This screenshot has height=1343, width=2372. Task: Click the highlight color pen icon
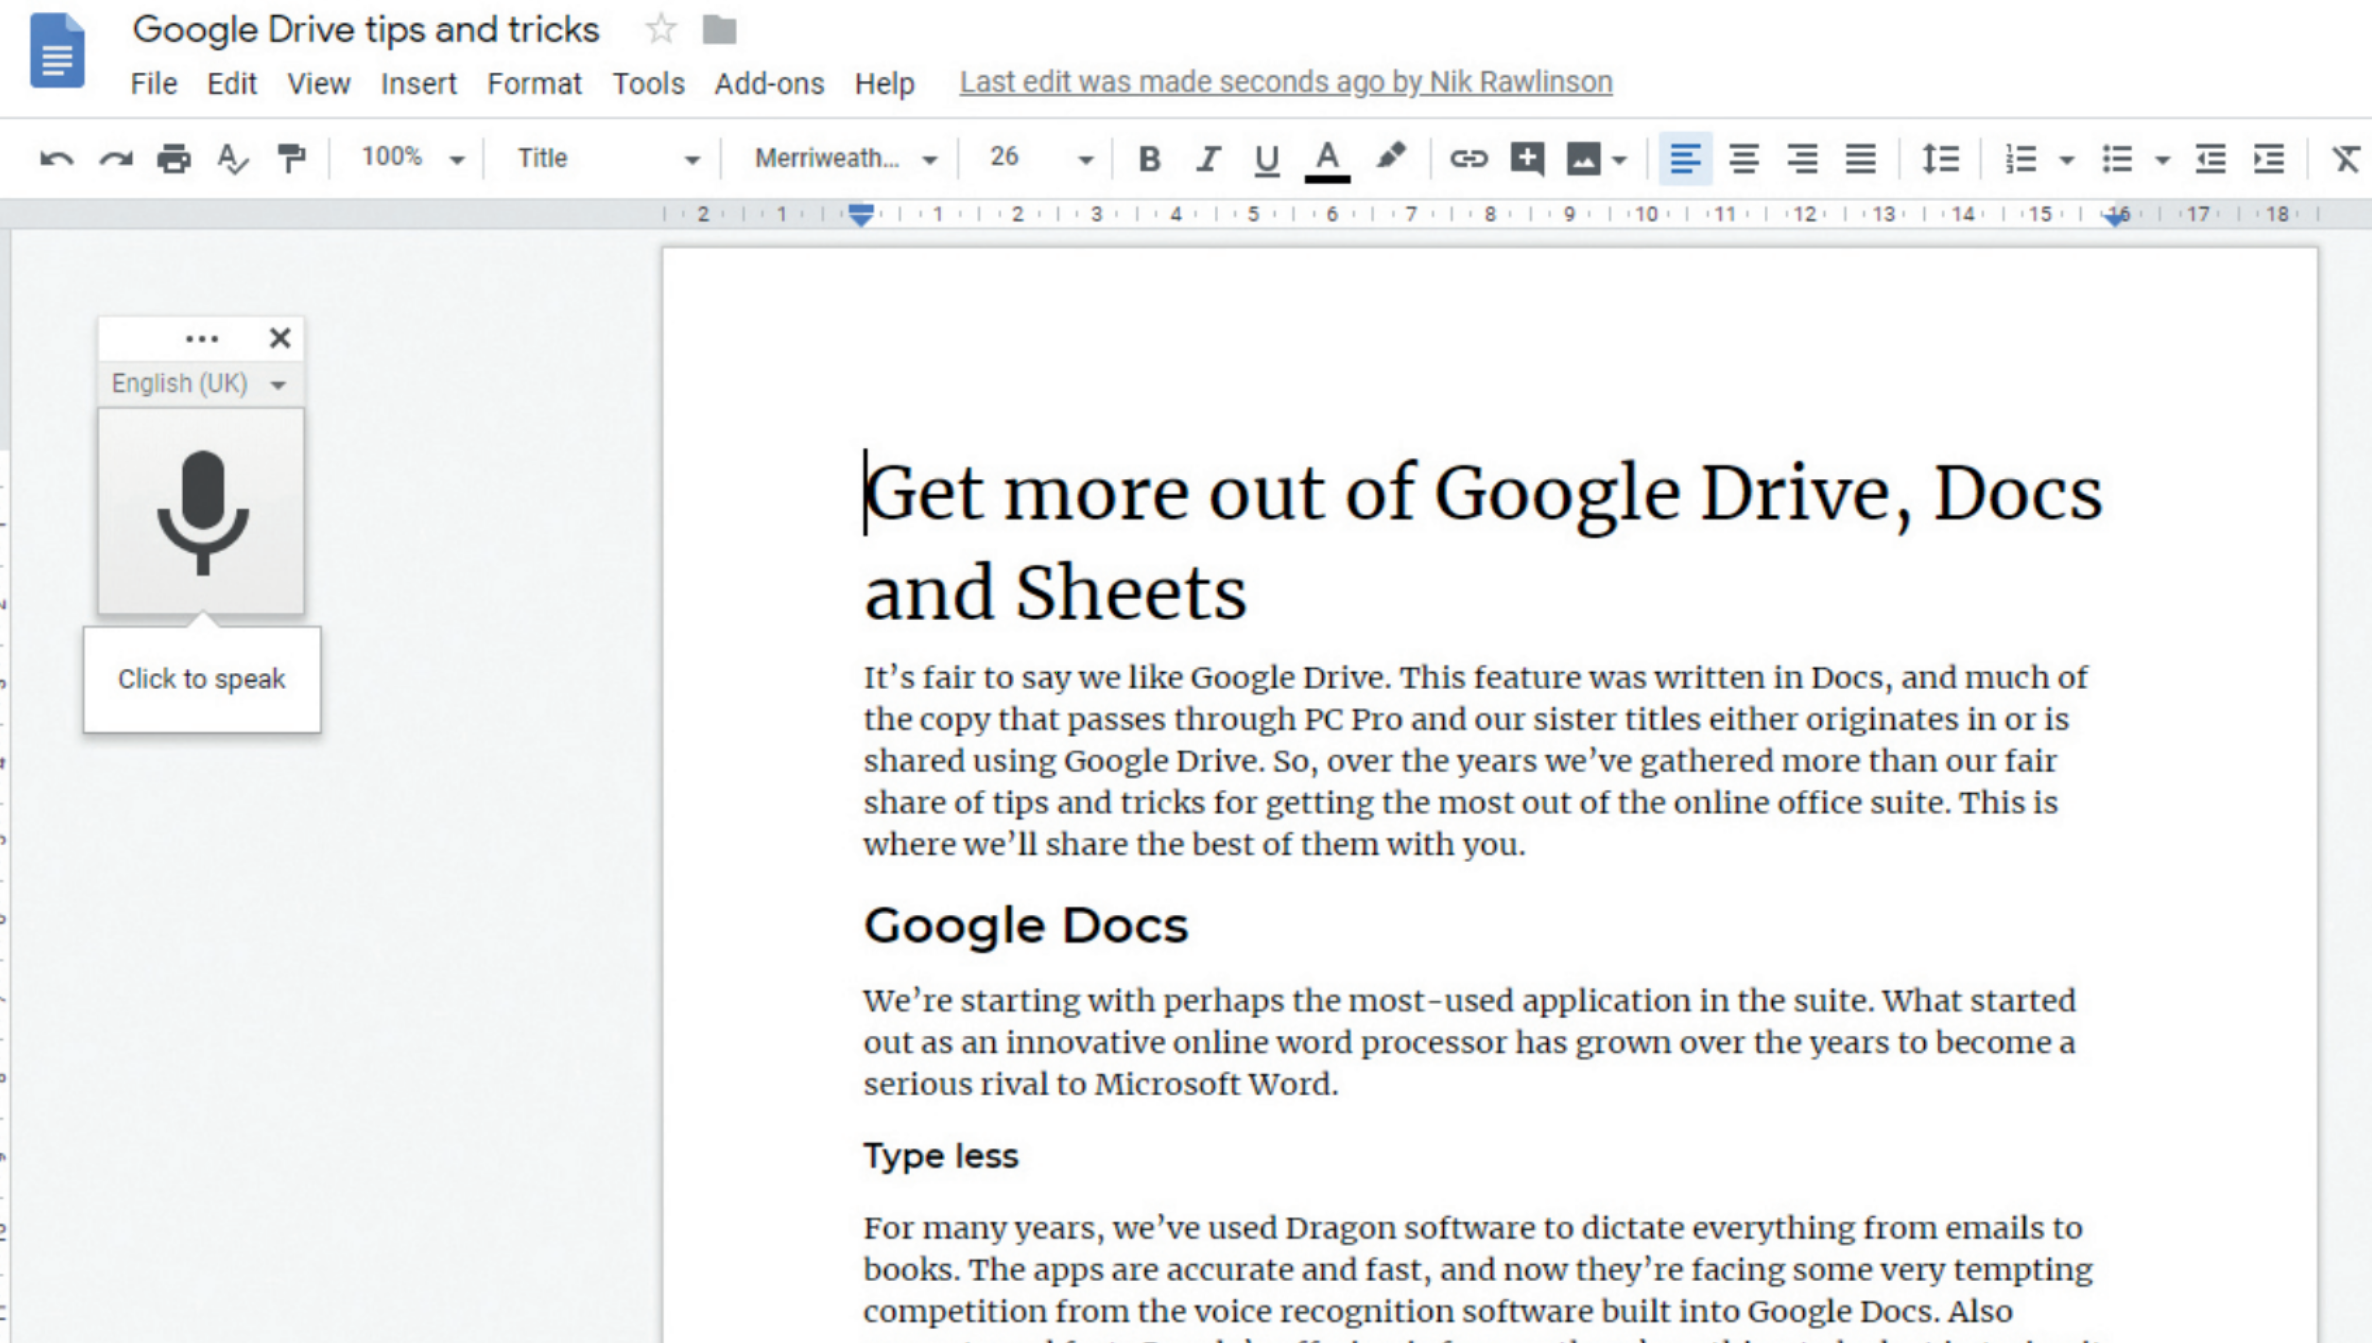pos(1390,157)
